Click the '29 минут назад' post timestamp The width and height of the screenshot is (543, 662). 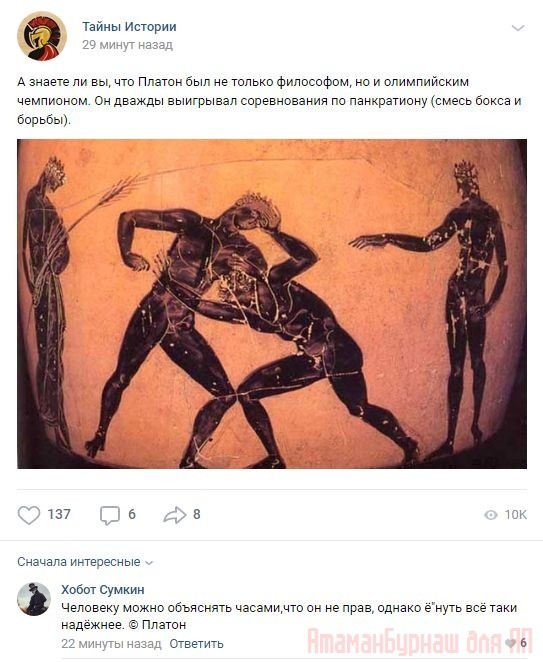pyautogui.click(x=128, y=45)
